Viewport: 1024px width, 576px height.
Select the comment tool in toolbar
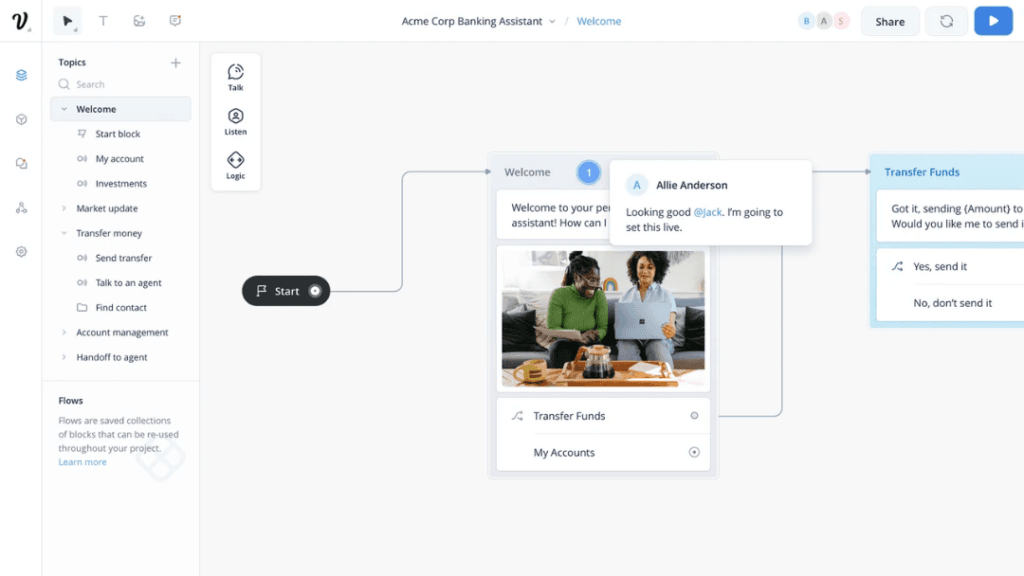[x=175, y=21]
